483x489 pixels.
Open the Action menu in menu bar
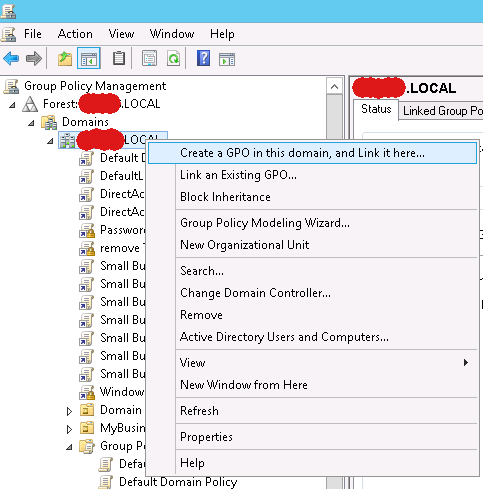75,34
